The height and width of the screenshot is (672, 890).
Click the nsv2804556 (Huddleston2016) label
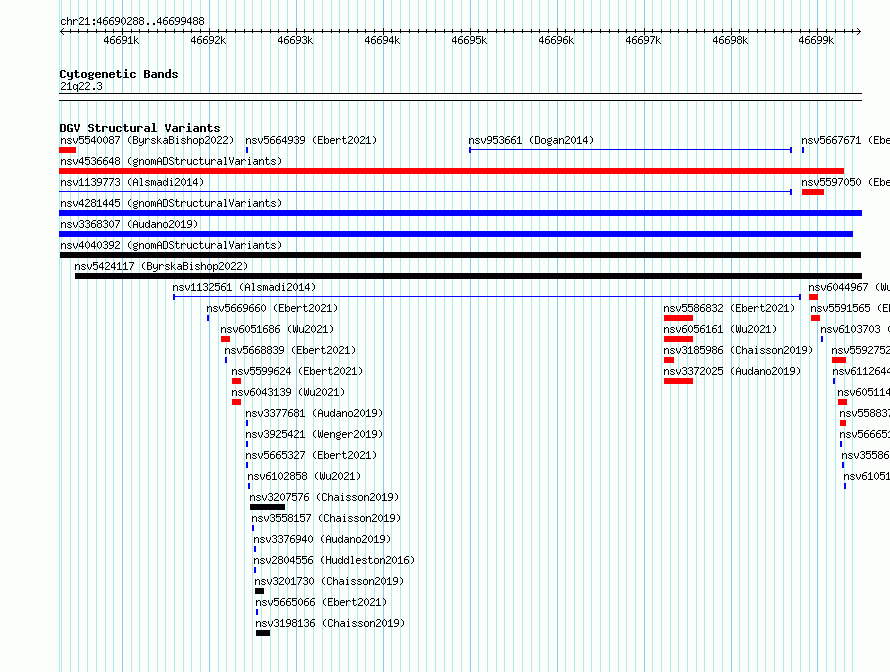[334, 560]
